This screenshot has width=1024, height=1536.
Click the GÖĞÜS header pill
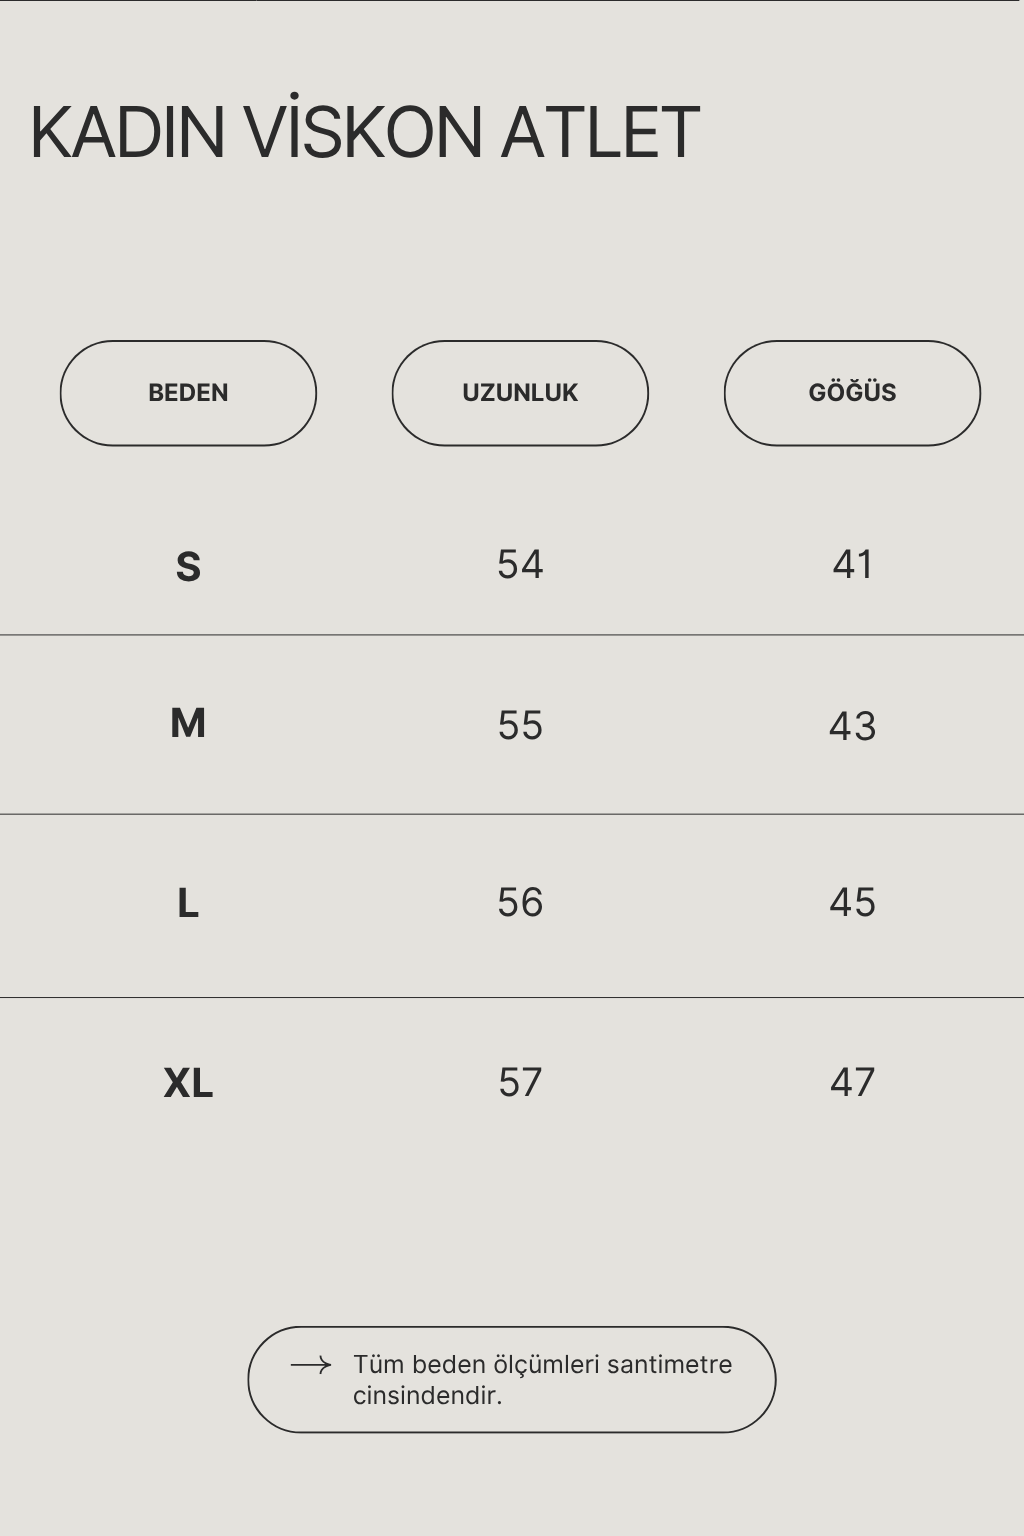click(852, 393)
